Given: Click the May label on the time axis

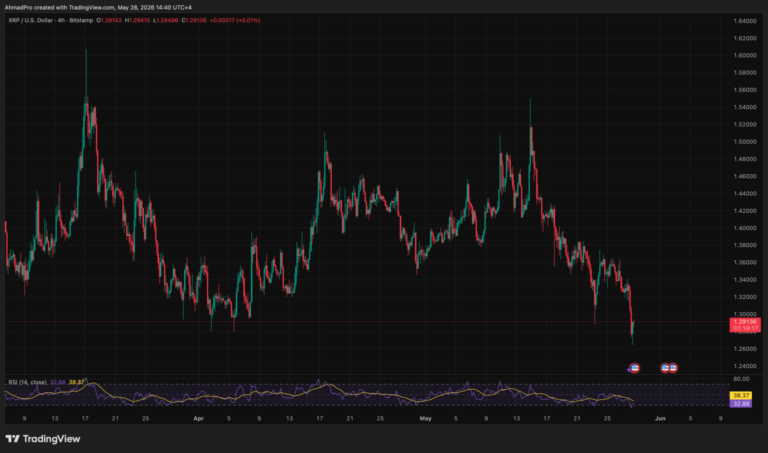Looking at the screenshot, I should [x=426, y=419].
